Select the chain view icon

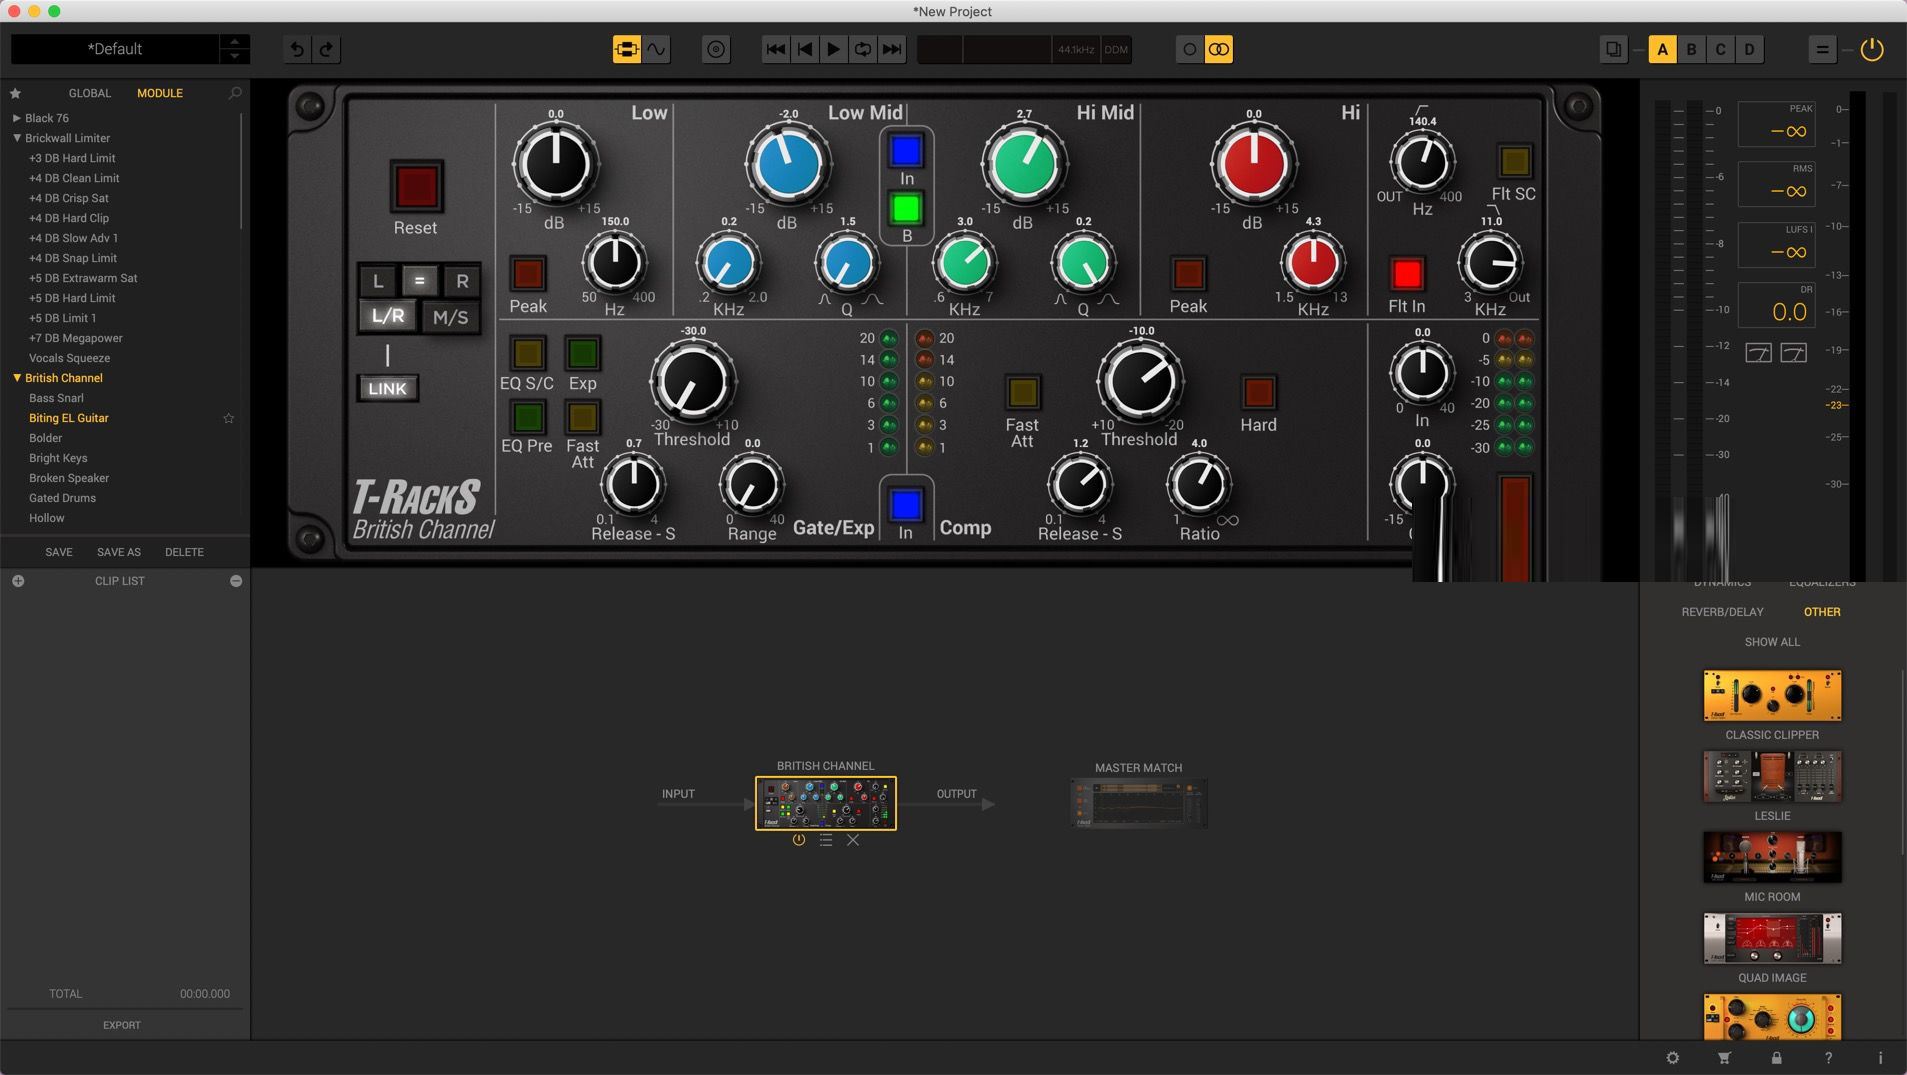coord(627,49)
